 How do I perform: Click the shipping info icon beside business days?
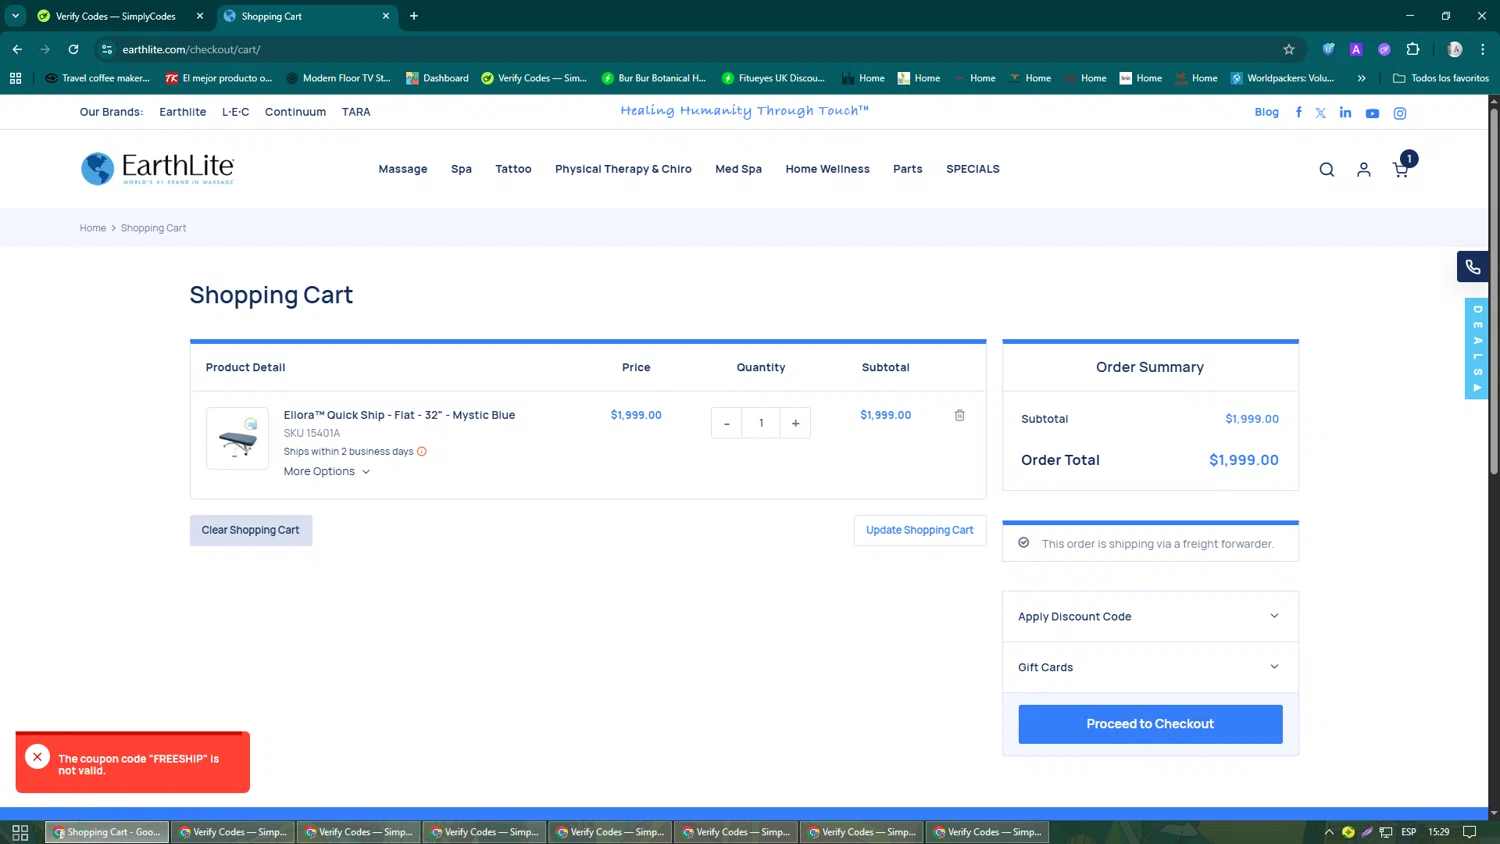click(422, 451)
